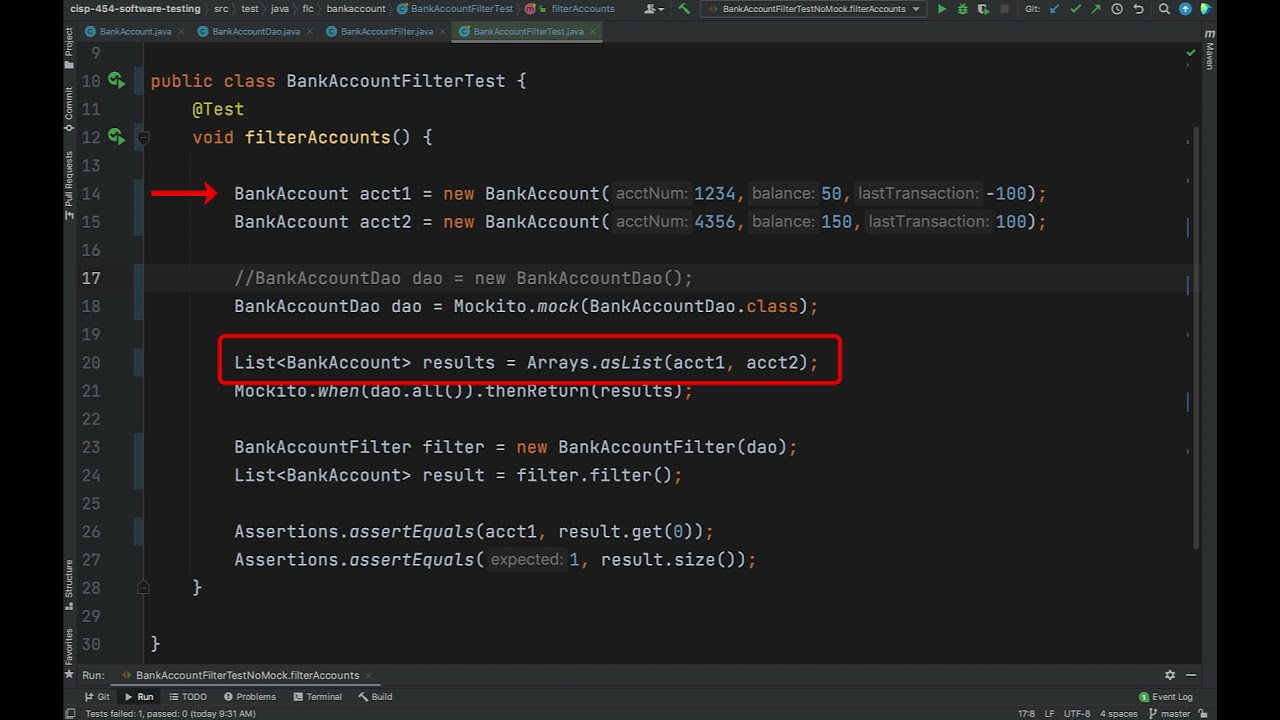
Task: Change line separator LF in status bar
Action: click(1050, 714)
